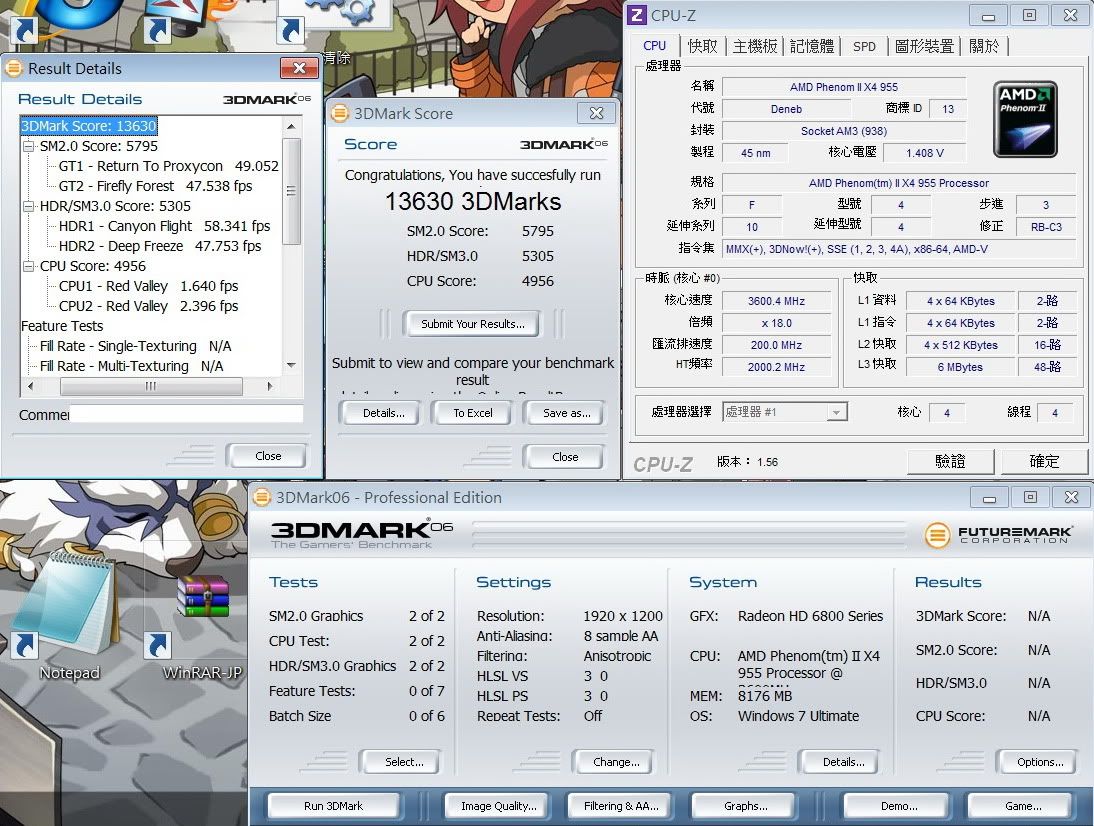Click the 13630 3DMarks score text
Viewport: 1094px width, 826px height.
(473, 202)
